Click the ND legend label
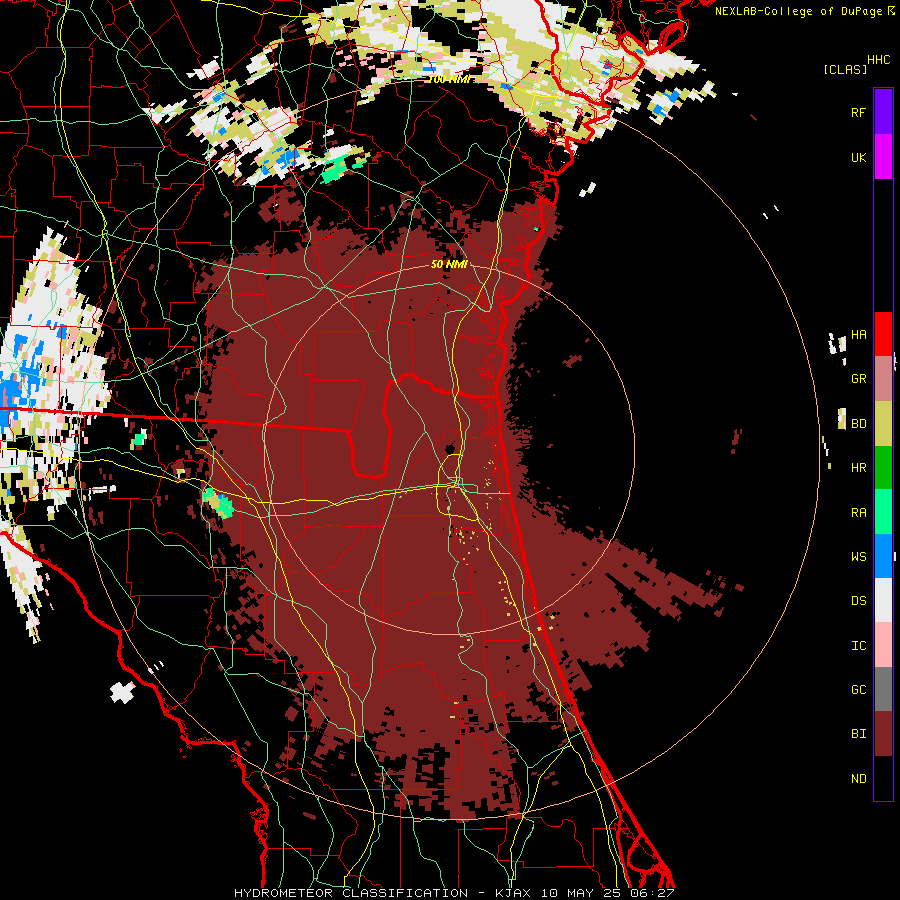 click(x=858, y=779)
